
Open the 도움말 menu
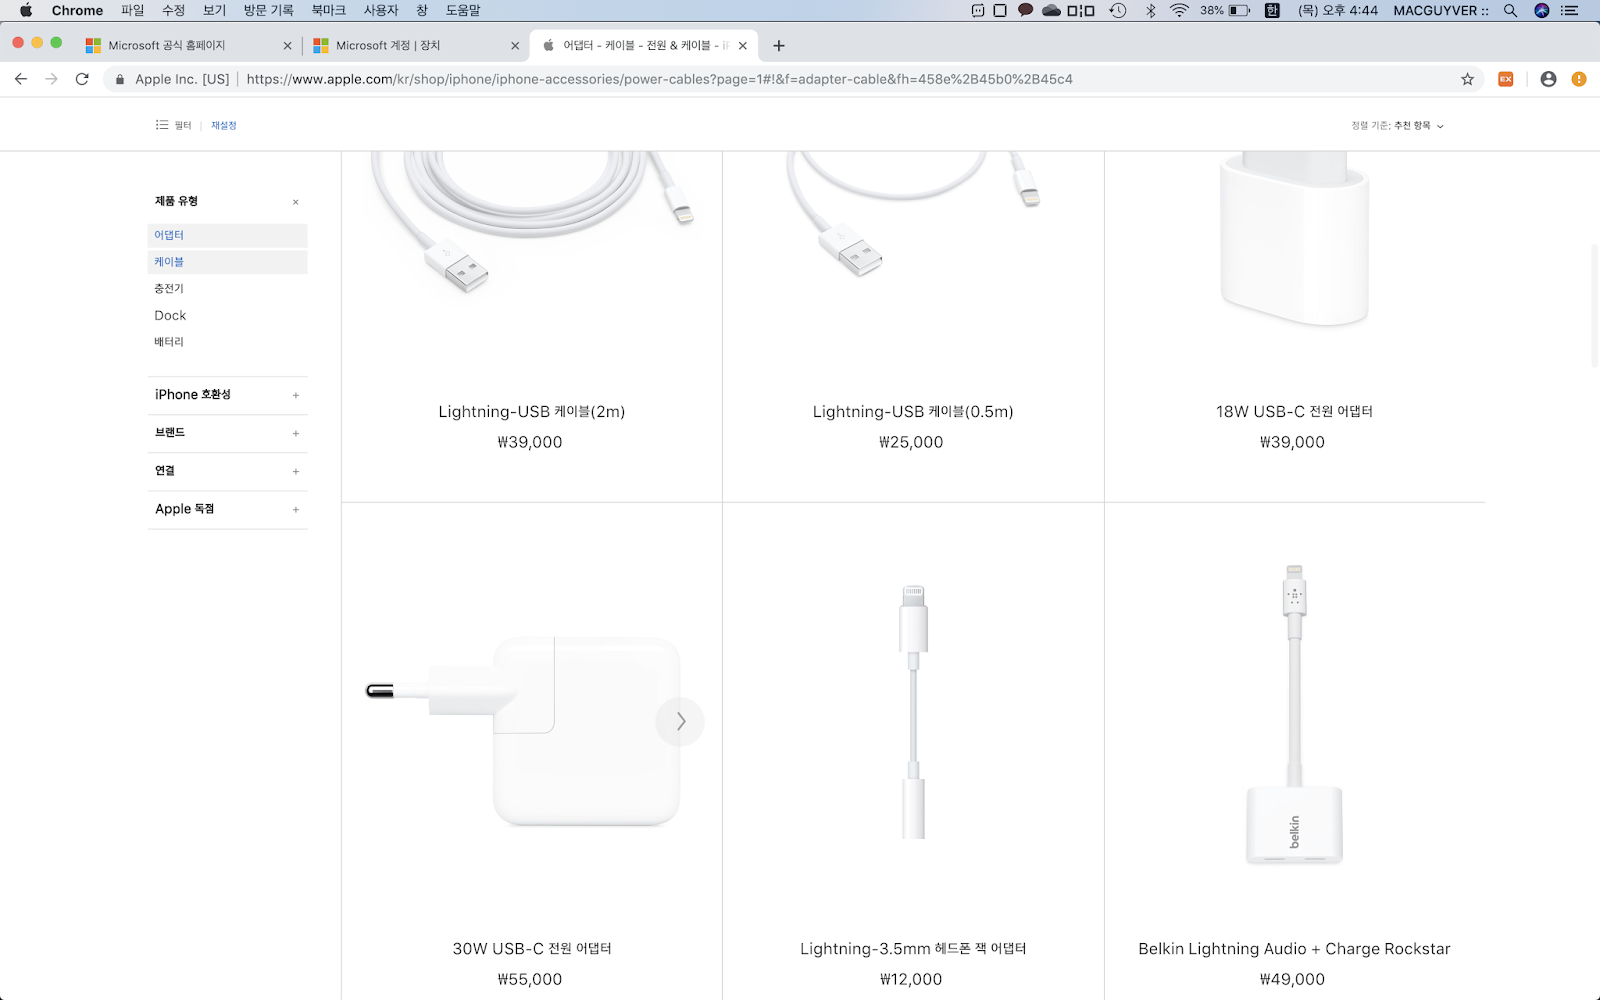(x=463, y=10)
